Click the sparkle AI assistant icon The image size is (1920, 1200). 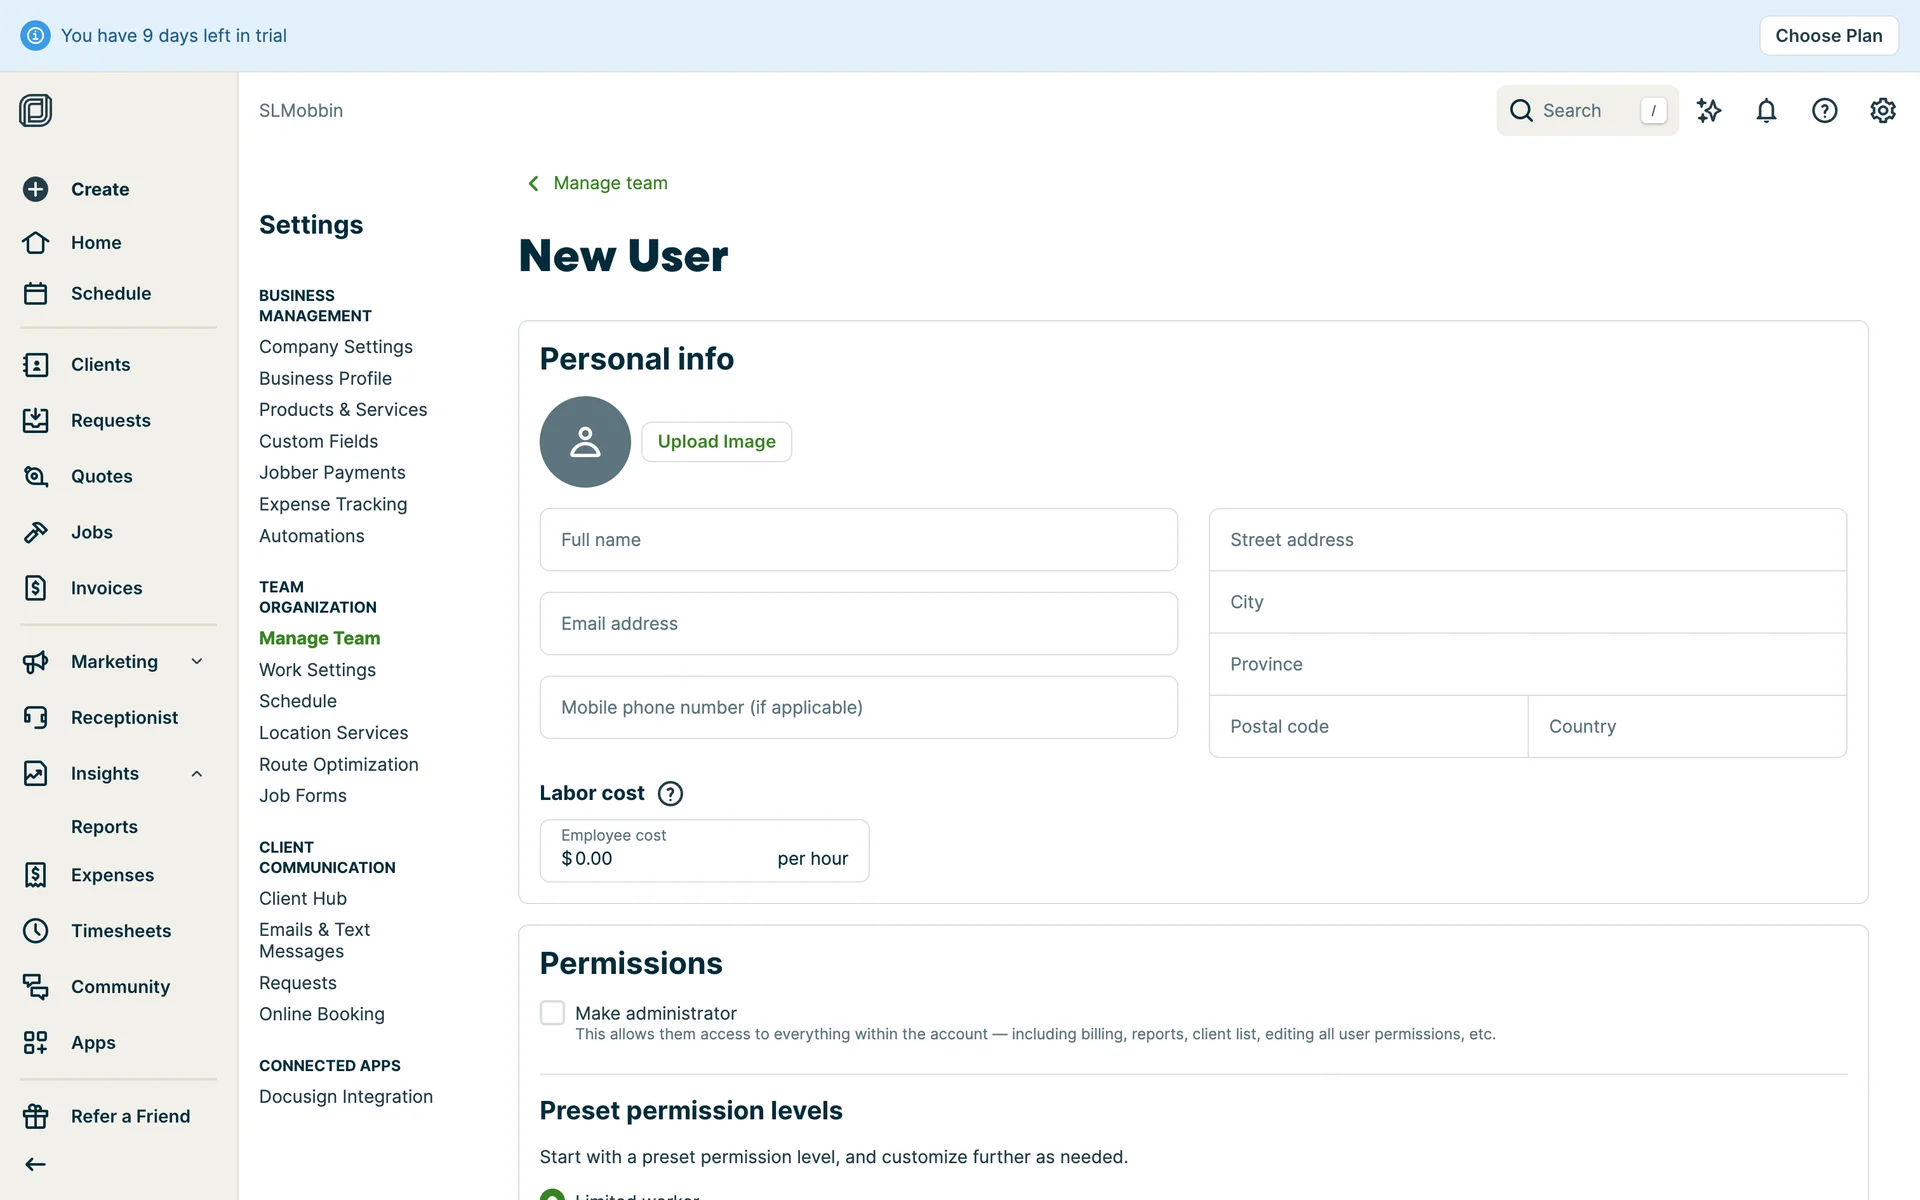point(1709,111)
